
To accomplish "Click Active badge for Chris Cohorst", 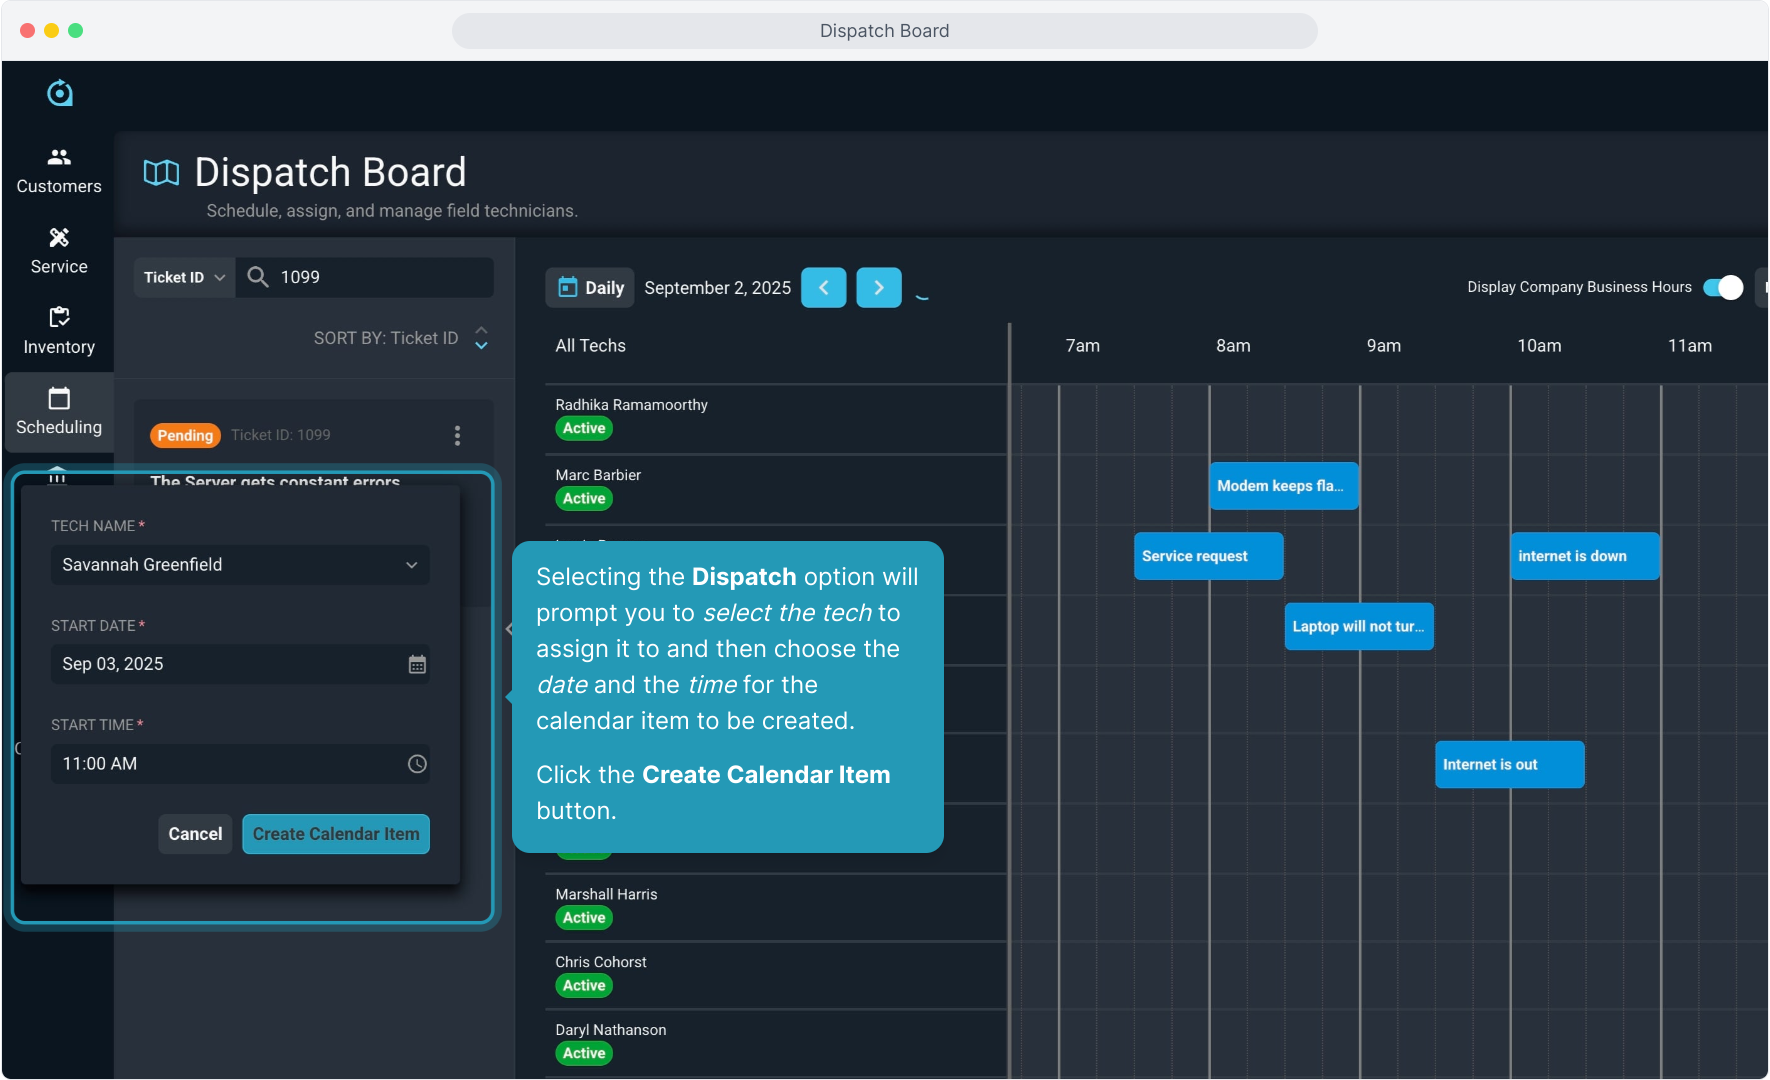I will (584, 986).
